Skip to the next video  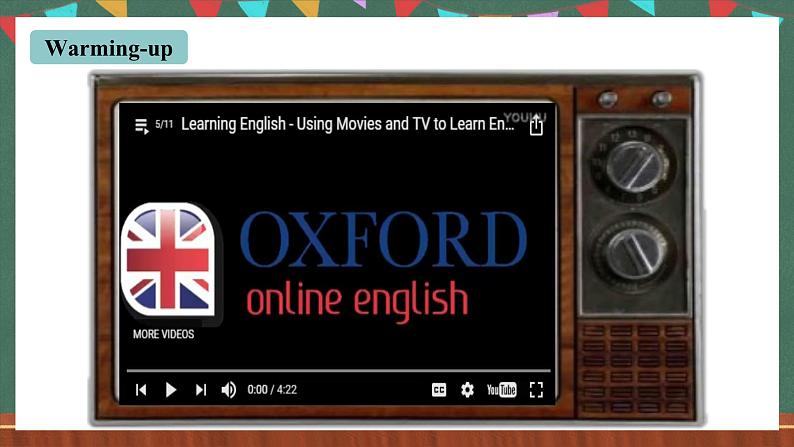pos(201,389)
